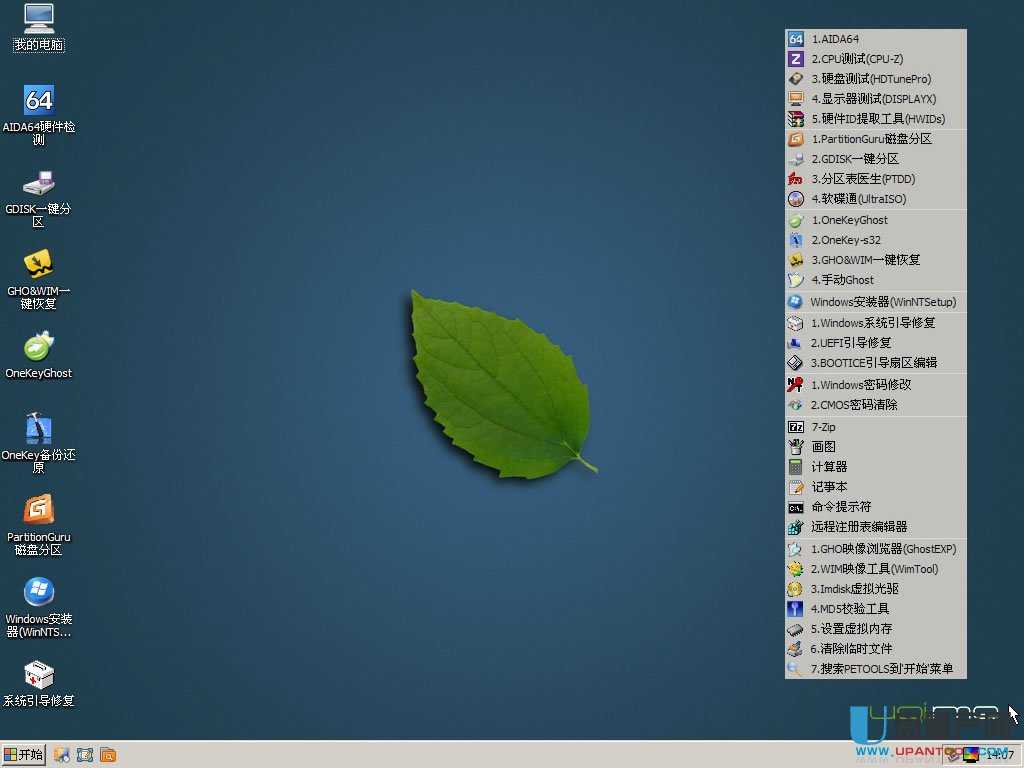Select 3.BOOTICE引导扇区编辑 menu item
1024x768 pixels.
point(873,363)
